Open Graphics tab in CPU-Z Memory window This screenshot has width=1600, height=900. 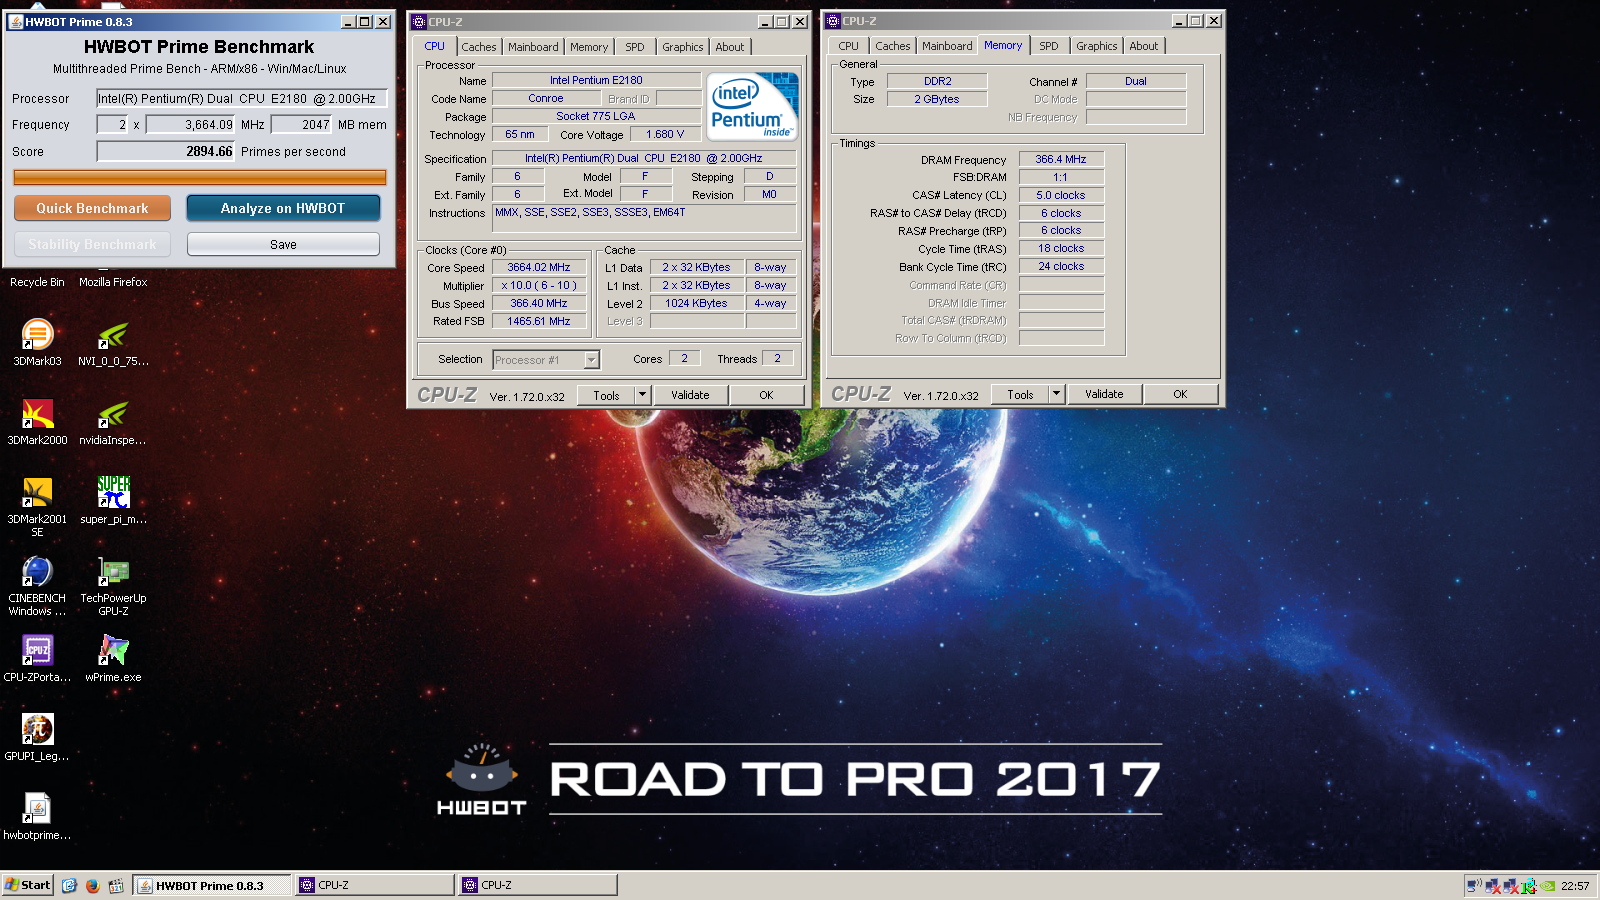point(1097,46)
